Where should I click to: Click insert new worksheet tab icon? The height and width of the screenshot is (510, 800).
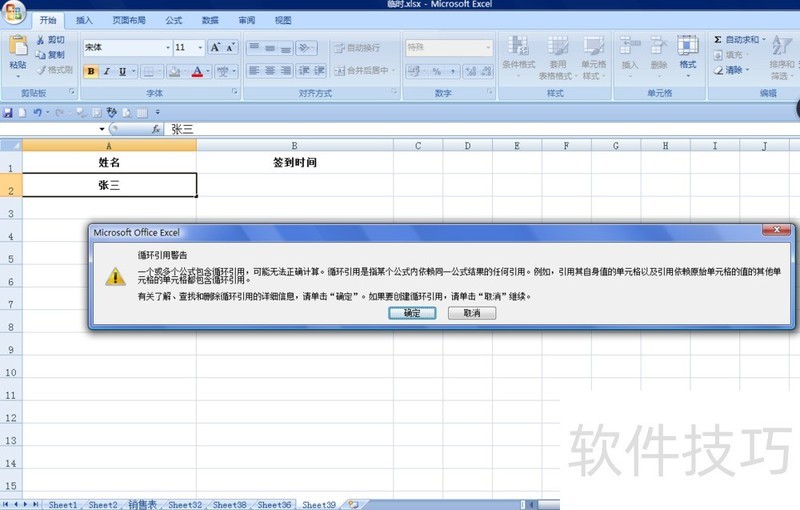coord(353,504)
